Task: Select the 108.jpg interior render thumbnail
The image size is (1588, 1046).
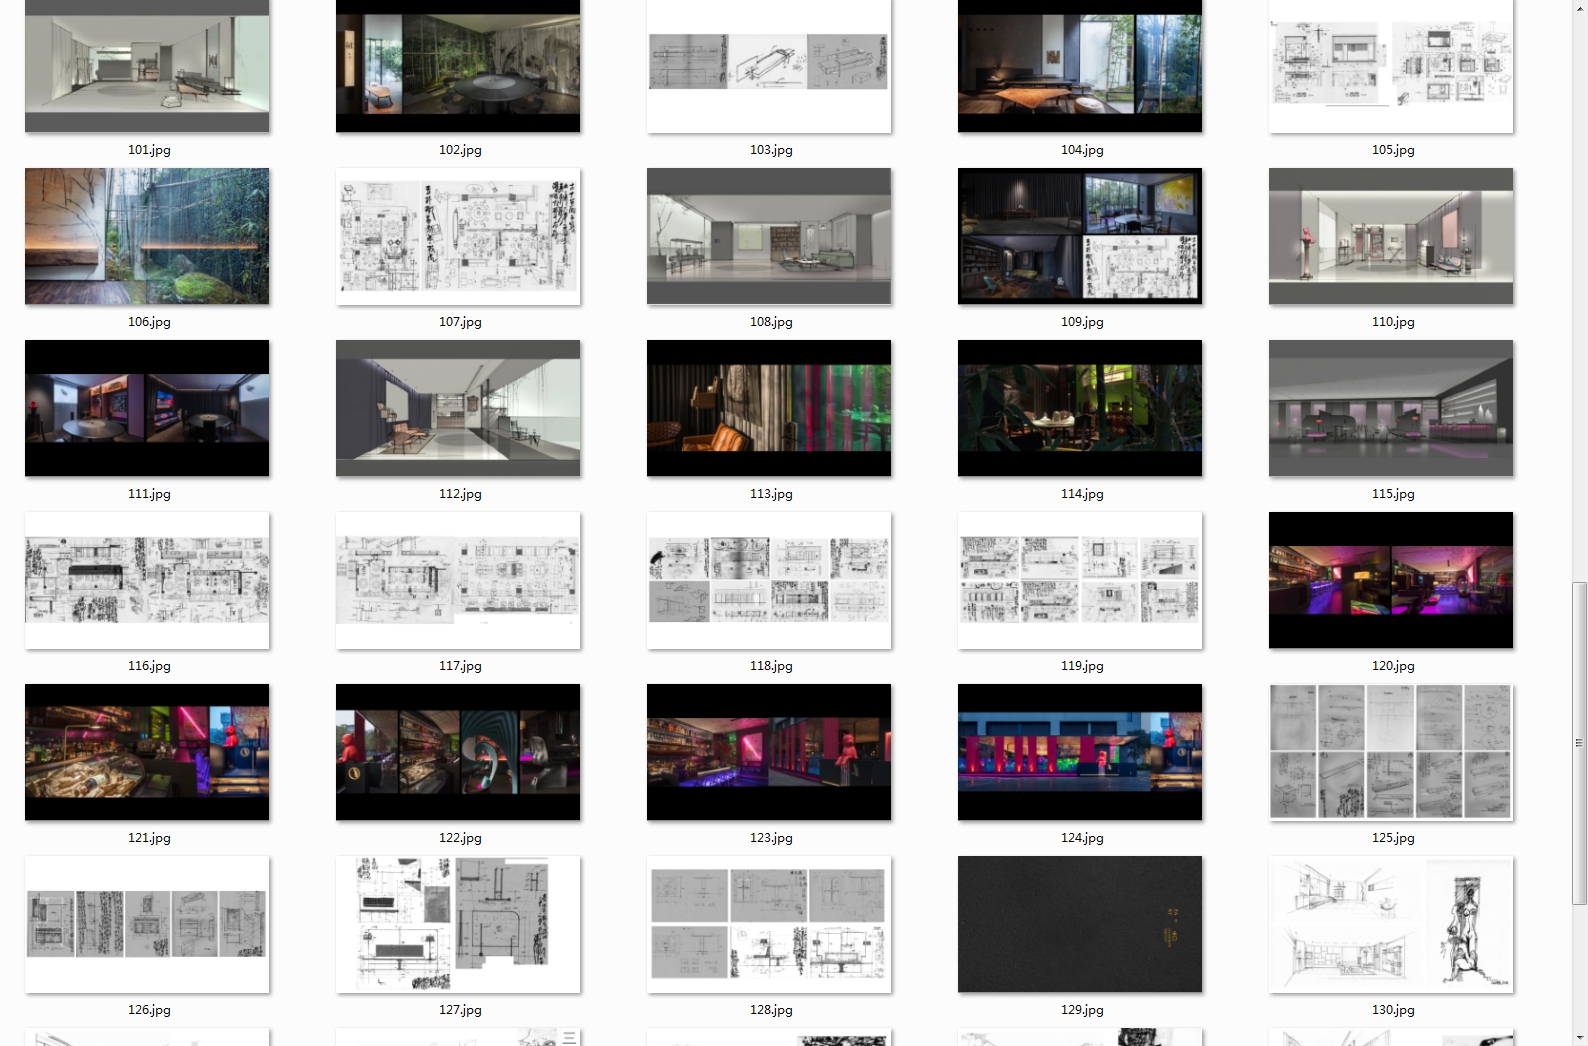Action: [769, 236]
